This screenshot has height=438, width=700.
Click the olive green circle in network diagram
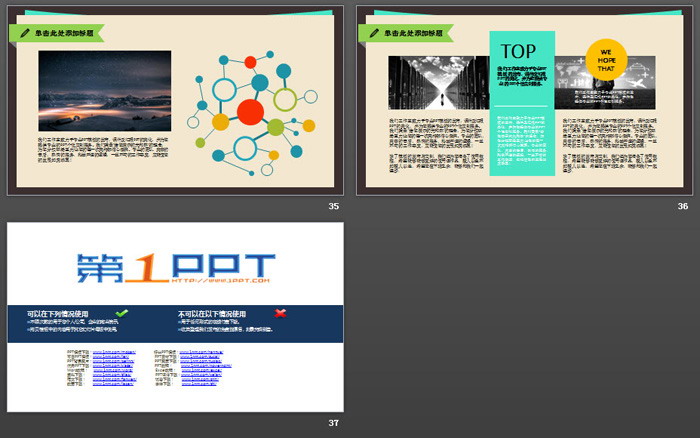coord(277,126)
